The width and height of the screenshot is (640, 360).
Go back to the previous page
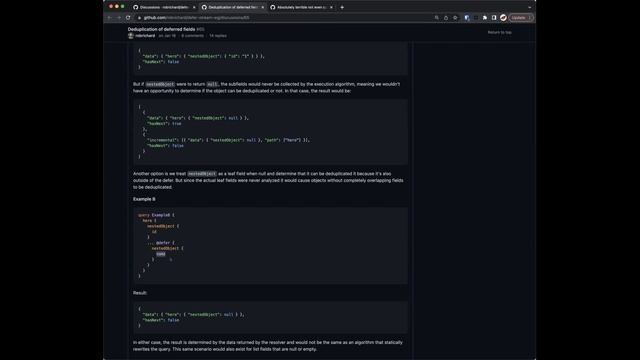tap(109, 18)
